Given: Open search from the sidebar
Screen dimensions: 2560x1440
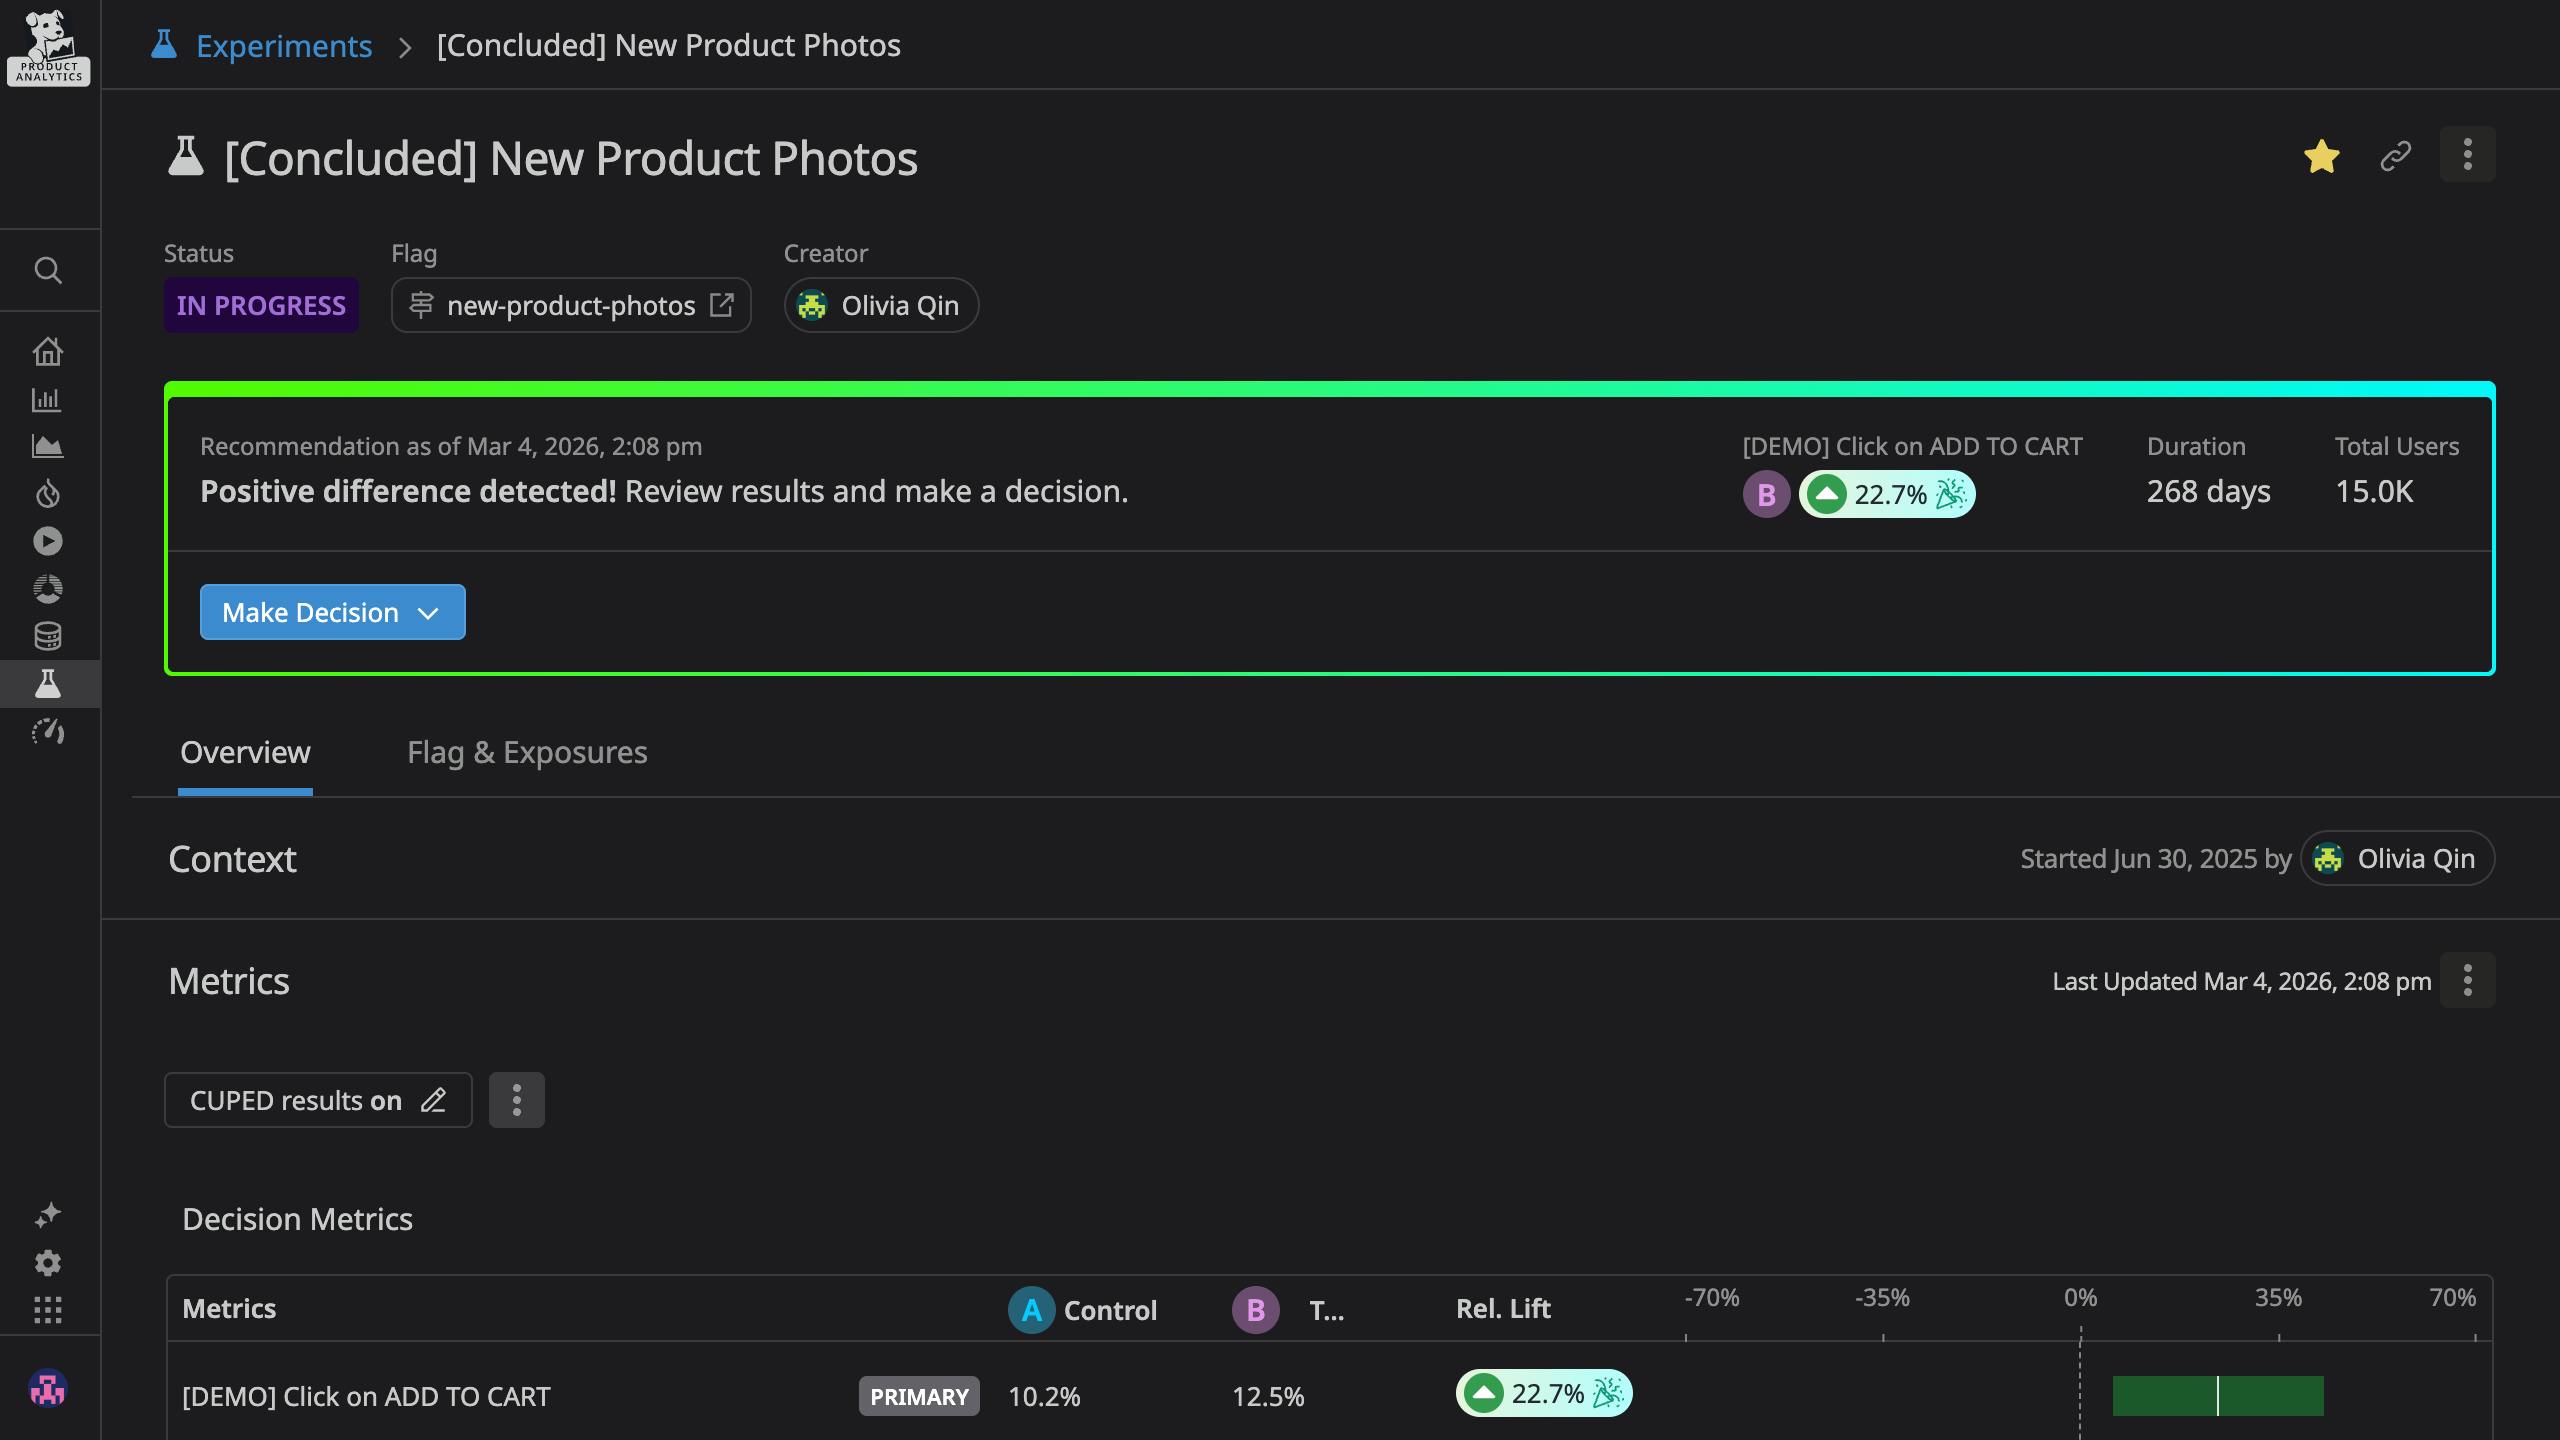Looking at the screenshot, I should pyautogui.click(x=48, y=270).
